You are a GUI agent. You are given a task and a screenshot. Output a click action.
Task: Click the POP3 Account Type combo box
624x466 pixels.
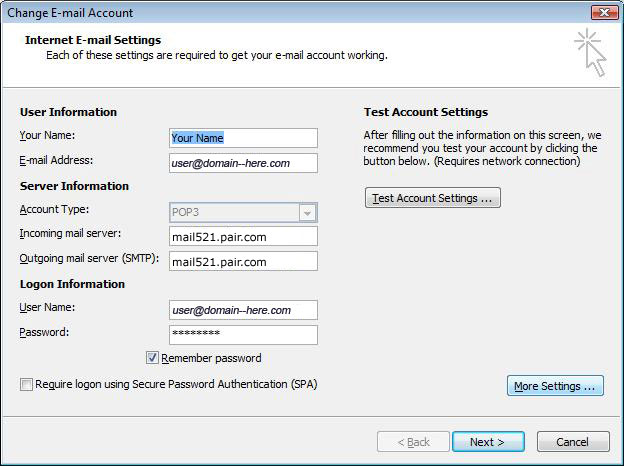(x=243, y=213)
